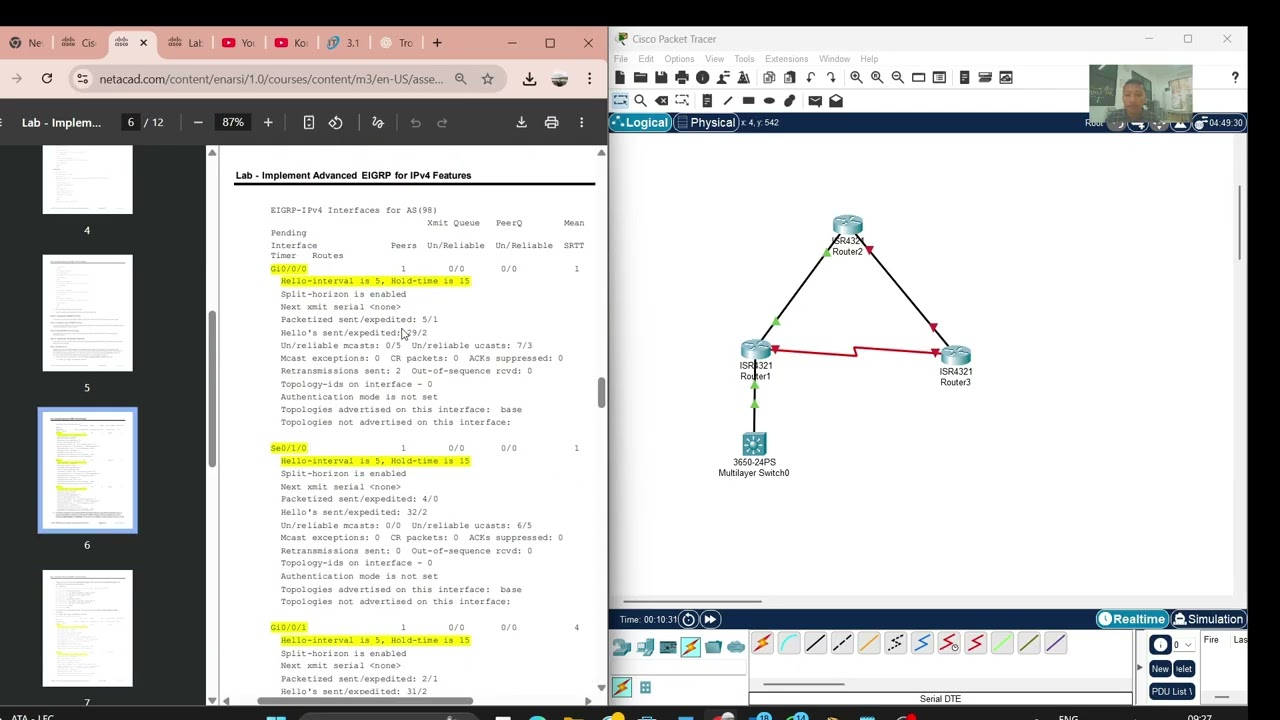Save the Packet Tracer file with disk icon
This screenshot has width=1280, height=720.
(x=661, y=77)
